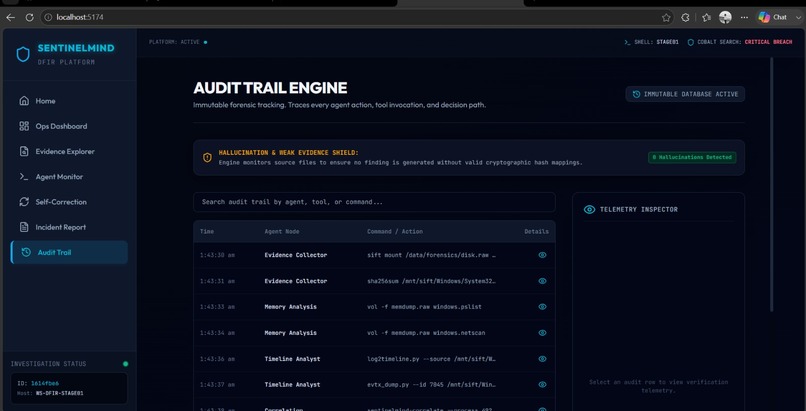Image resolution: width=806 pixels, height=411 pixels.
Task: Click the vol windows.netscan command text
Action: coord(426,333)
